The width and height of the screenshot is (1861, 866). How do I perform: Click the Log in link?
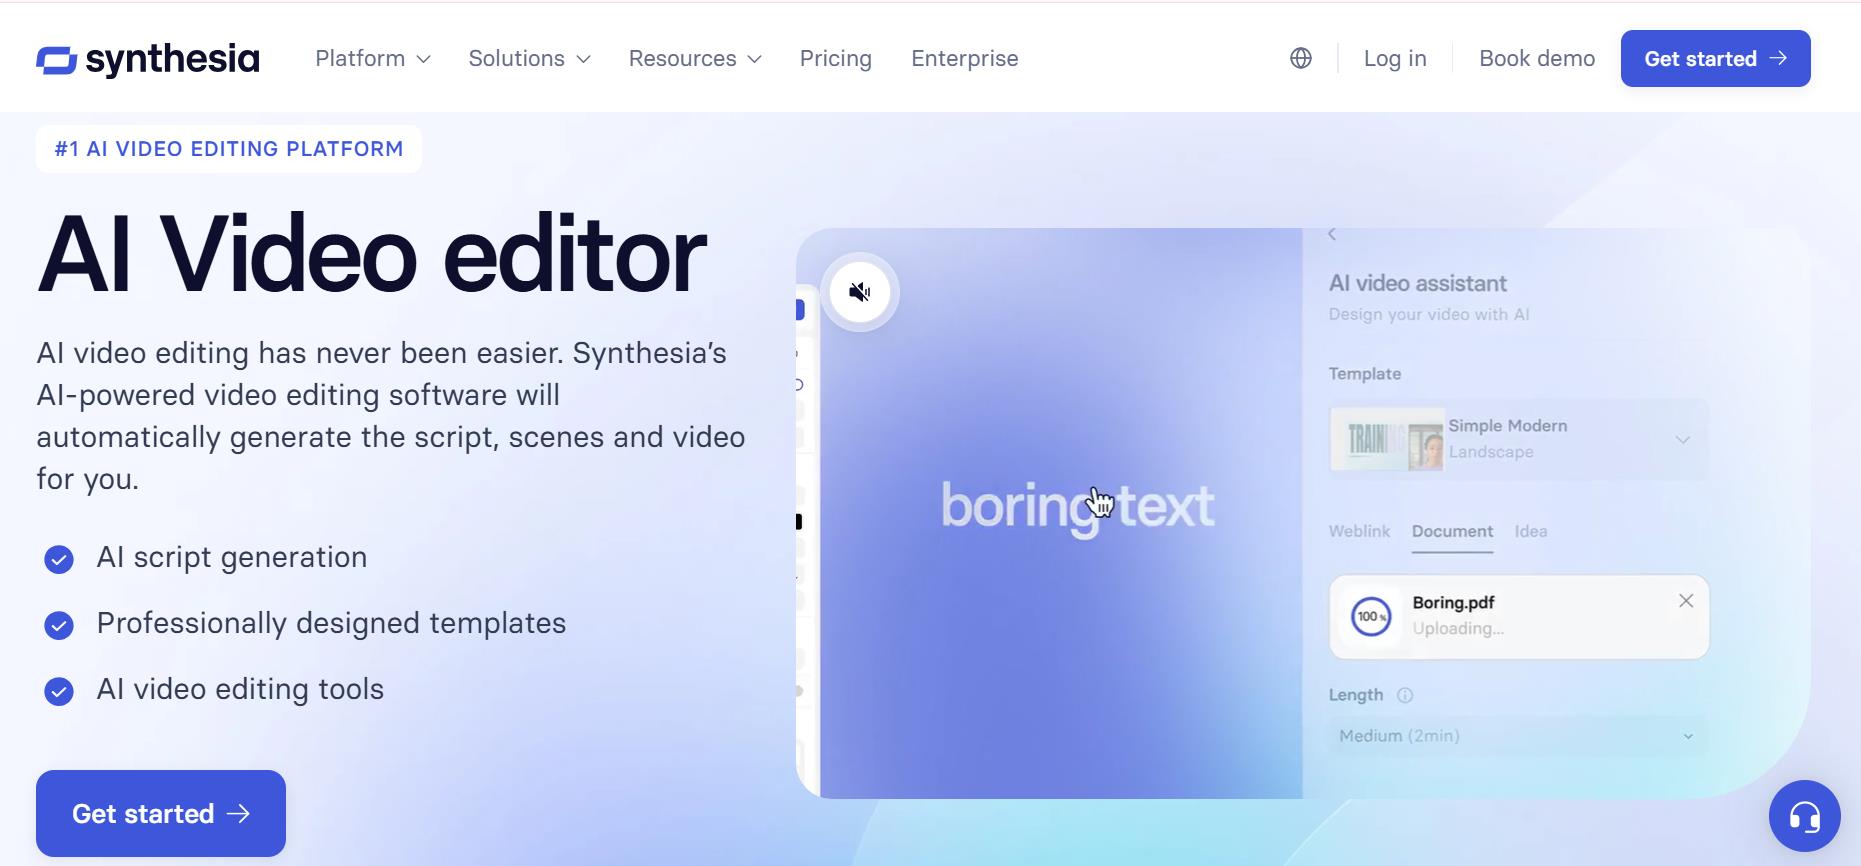click(1394, 59)
